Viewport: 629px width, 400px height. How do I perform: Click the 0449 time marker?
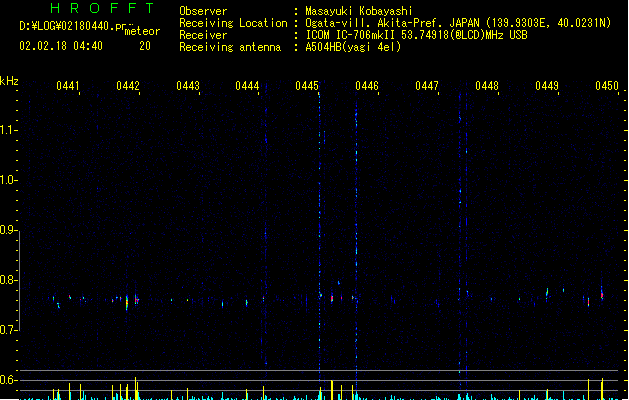(x=547, y=86)
